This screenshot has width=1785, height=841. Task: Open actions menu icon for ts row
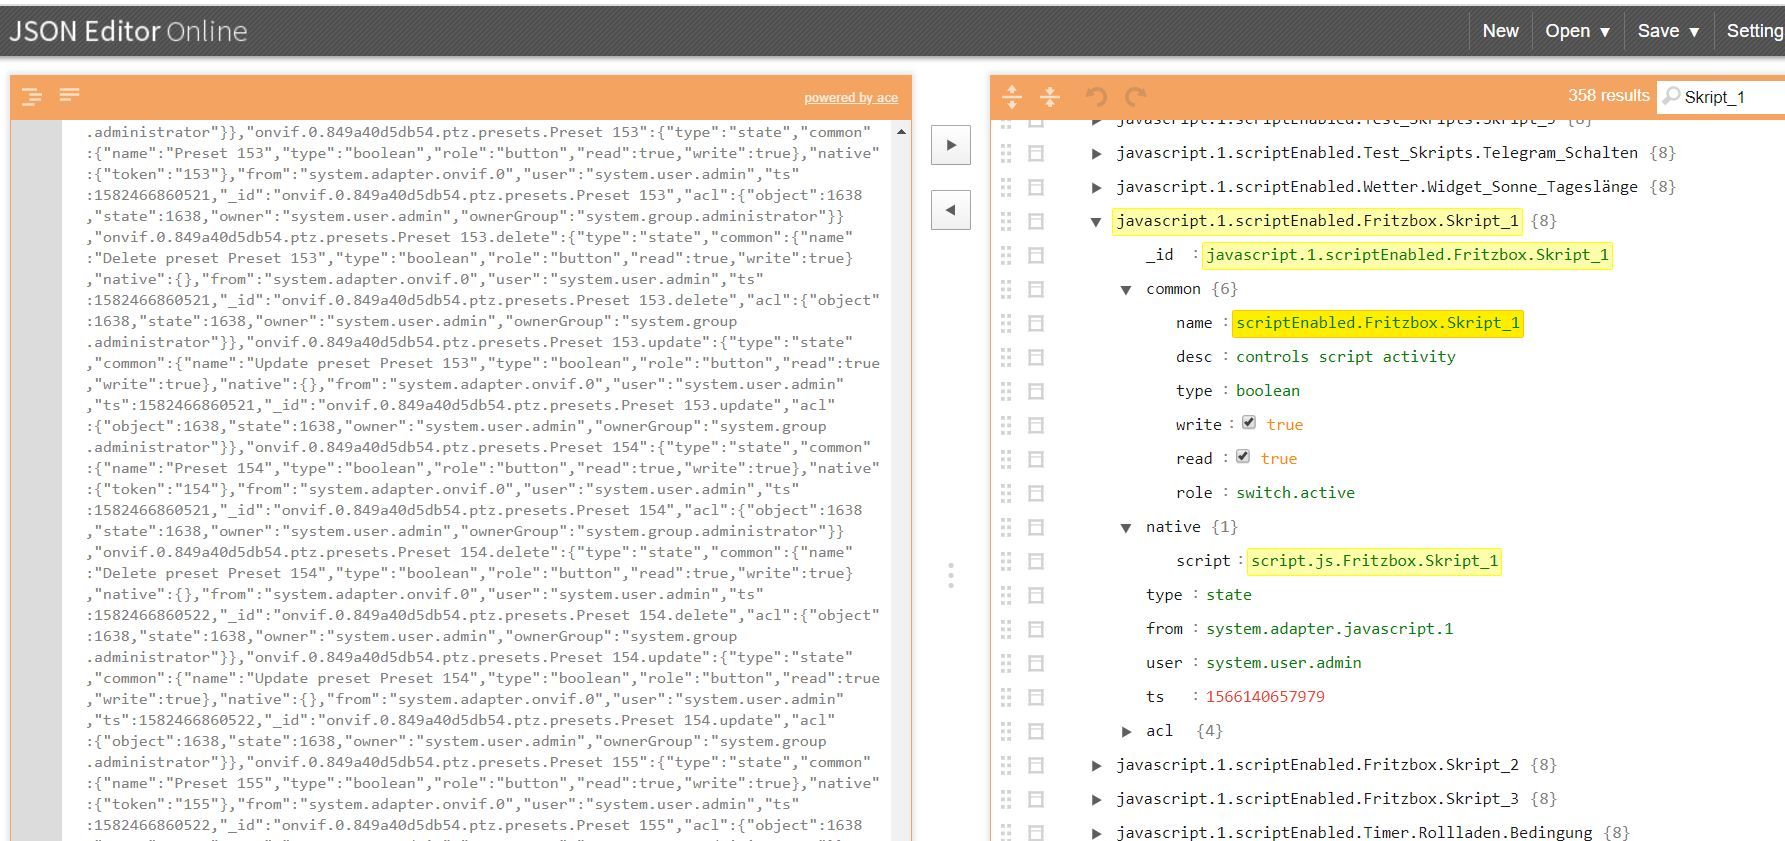click(1036, 697)
